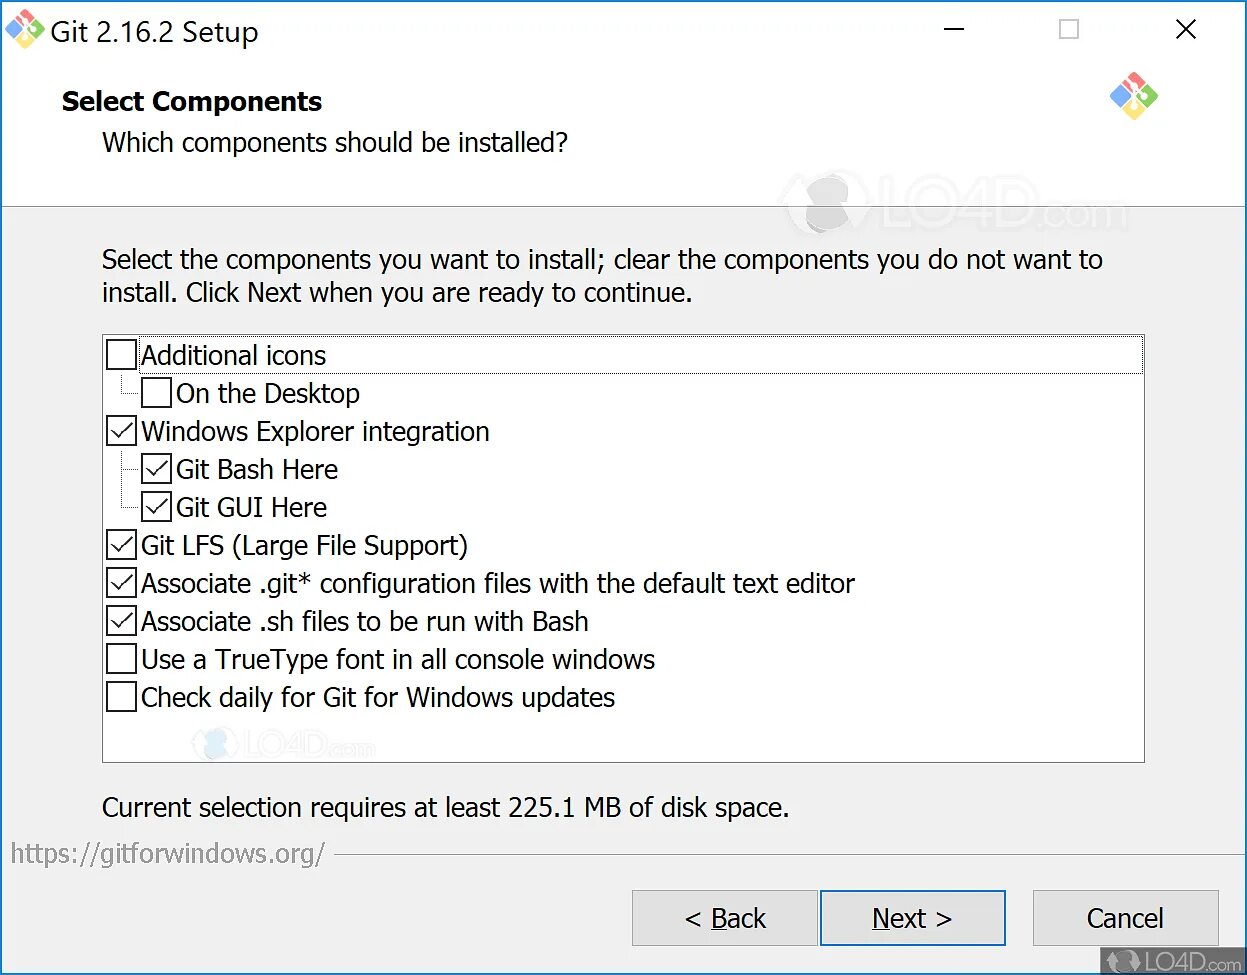Screen dimensions: 1247x975
Task: Select the Additional icons label text
Action: (x=234, y=355)
